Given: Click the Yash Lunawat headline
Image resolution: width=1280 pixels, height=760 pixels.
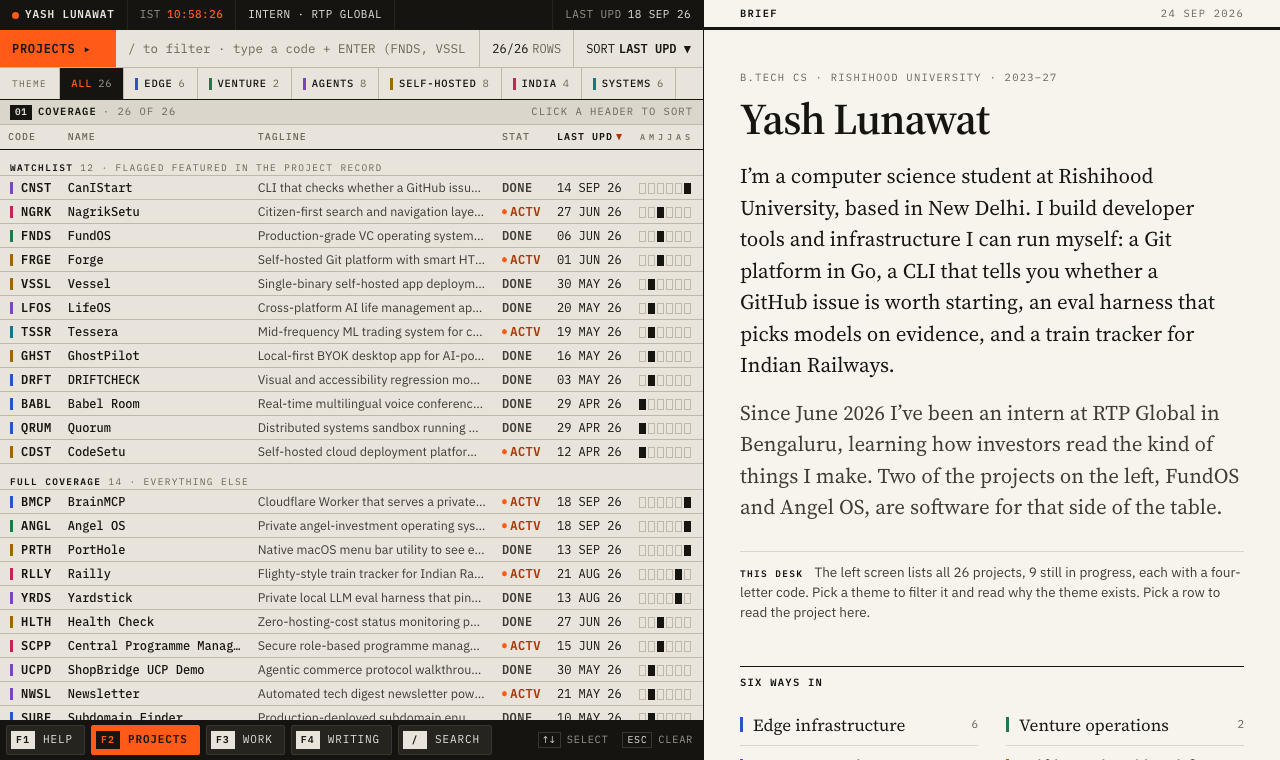Looking at the screenshot, I should [865, 120].
